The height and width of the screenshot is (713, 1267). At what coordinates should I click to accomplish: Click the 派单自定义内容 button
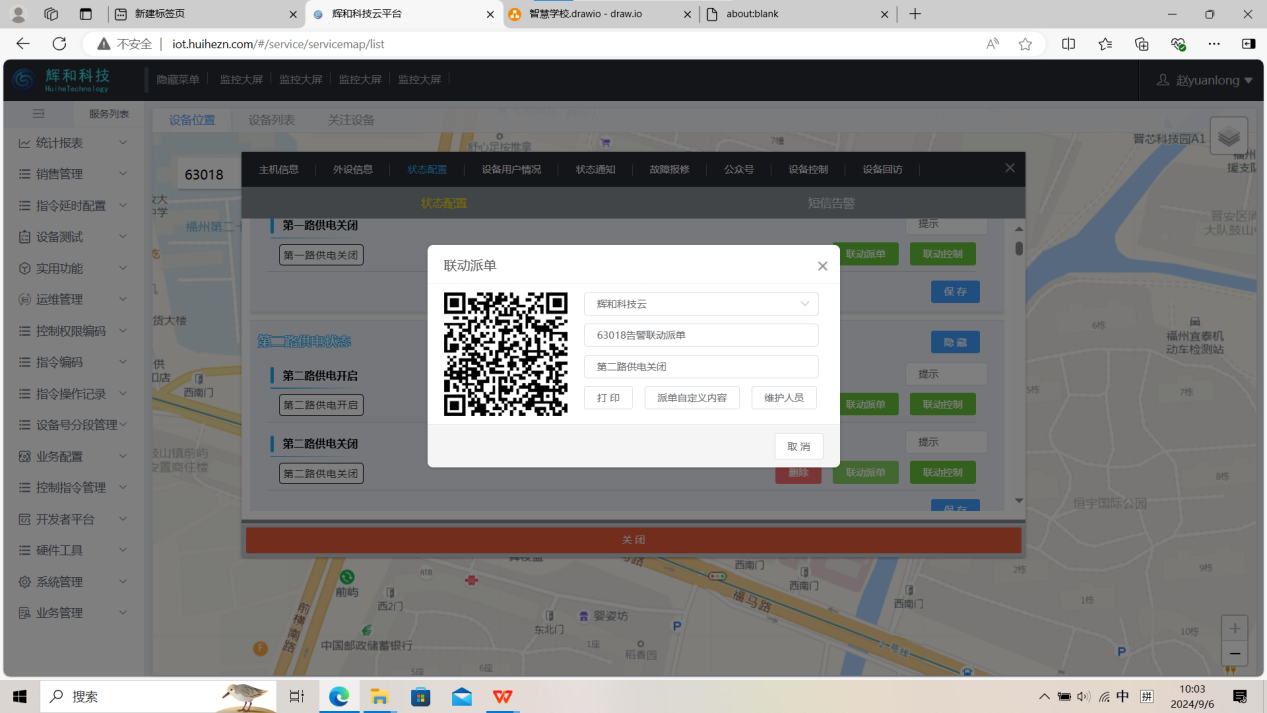click(x=691, y=398)
